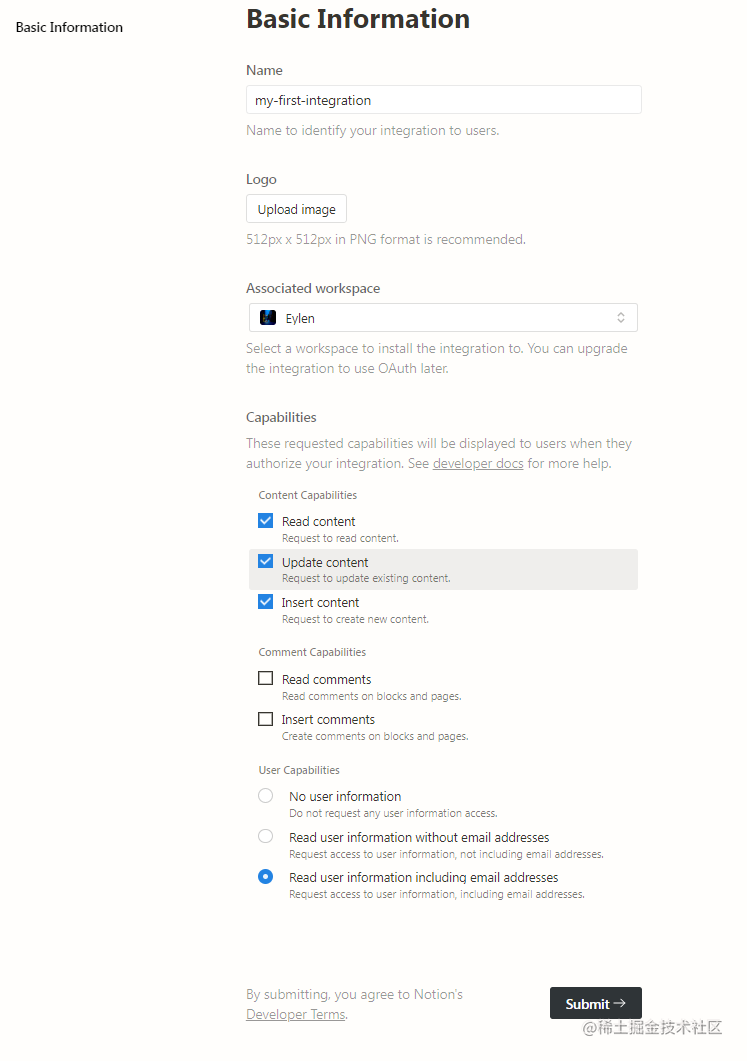Screen dimensions: 747x1061
Task: Submit the integration form
Action: click(x=595, y=1003)
